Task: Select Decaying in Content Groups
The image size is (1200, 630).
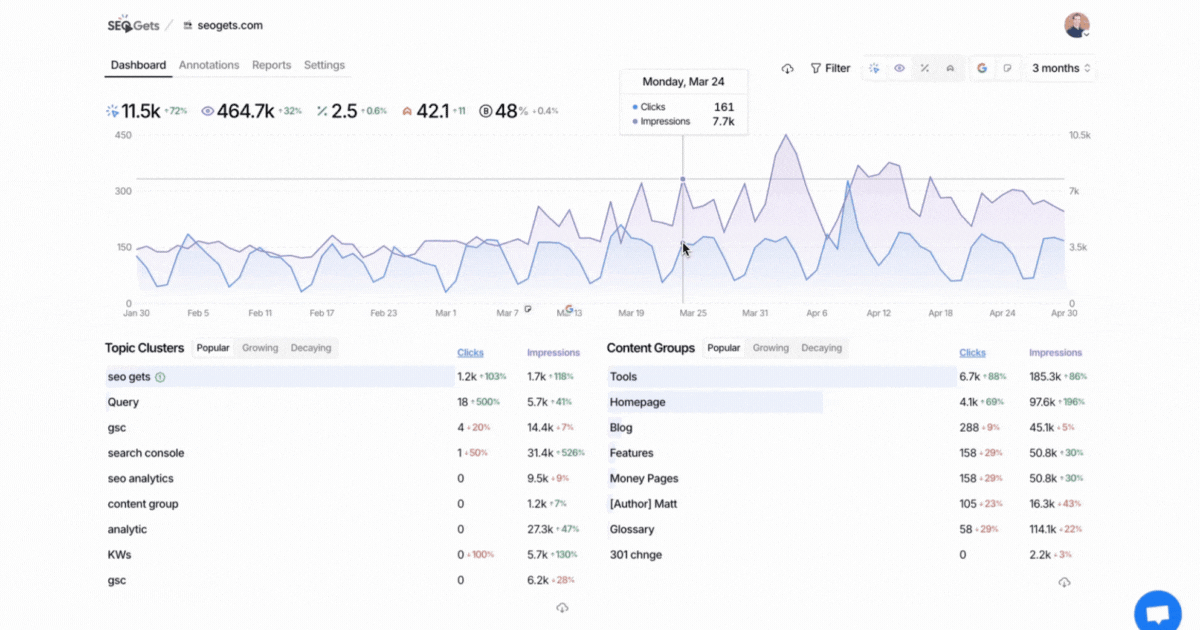Action: [821, 348]
